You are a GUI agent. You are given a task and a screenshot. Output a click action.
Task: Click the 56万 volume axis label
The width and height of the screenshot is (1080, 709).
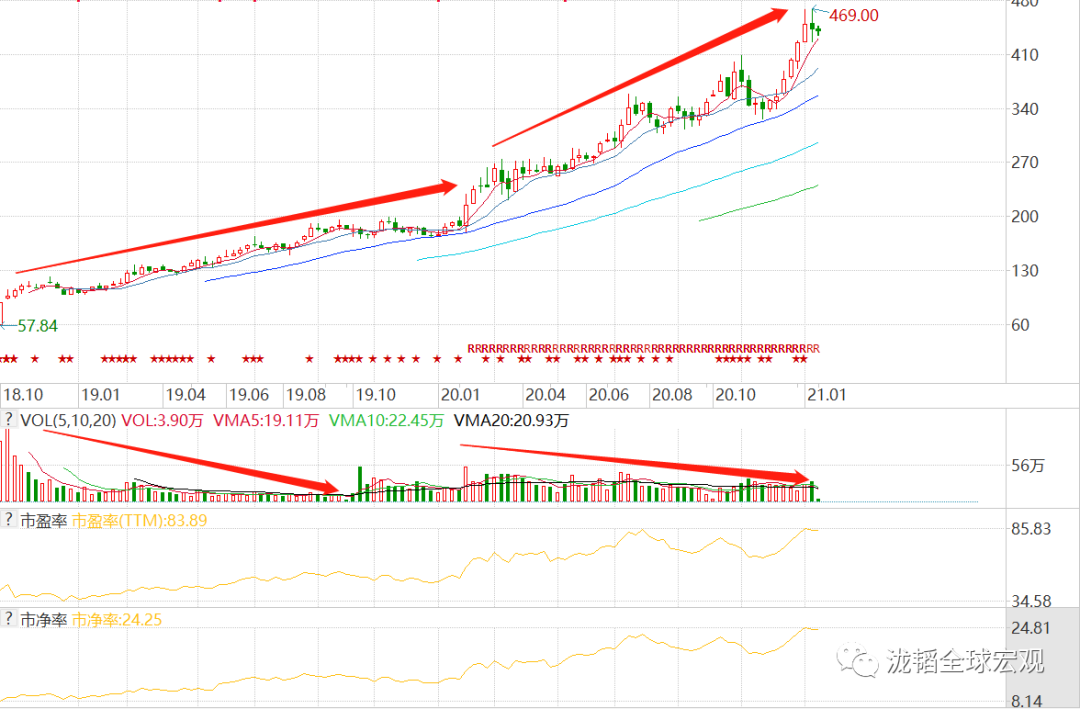tap(1028, 466)
